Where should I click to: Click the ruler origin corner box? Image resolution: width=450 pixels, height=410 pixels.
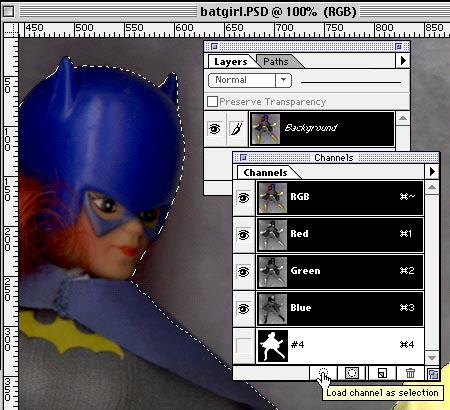tap(10, 30)
